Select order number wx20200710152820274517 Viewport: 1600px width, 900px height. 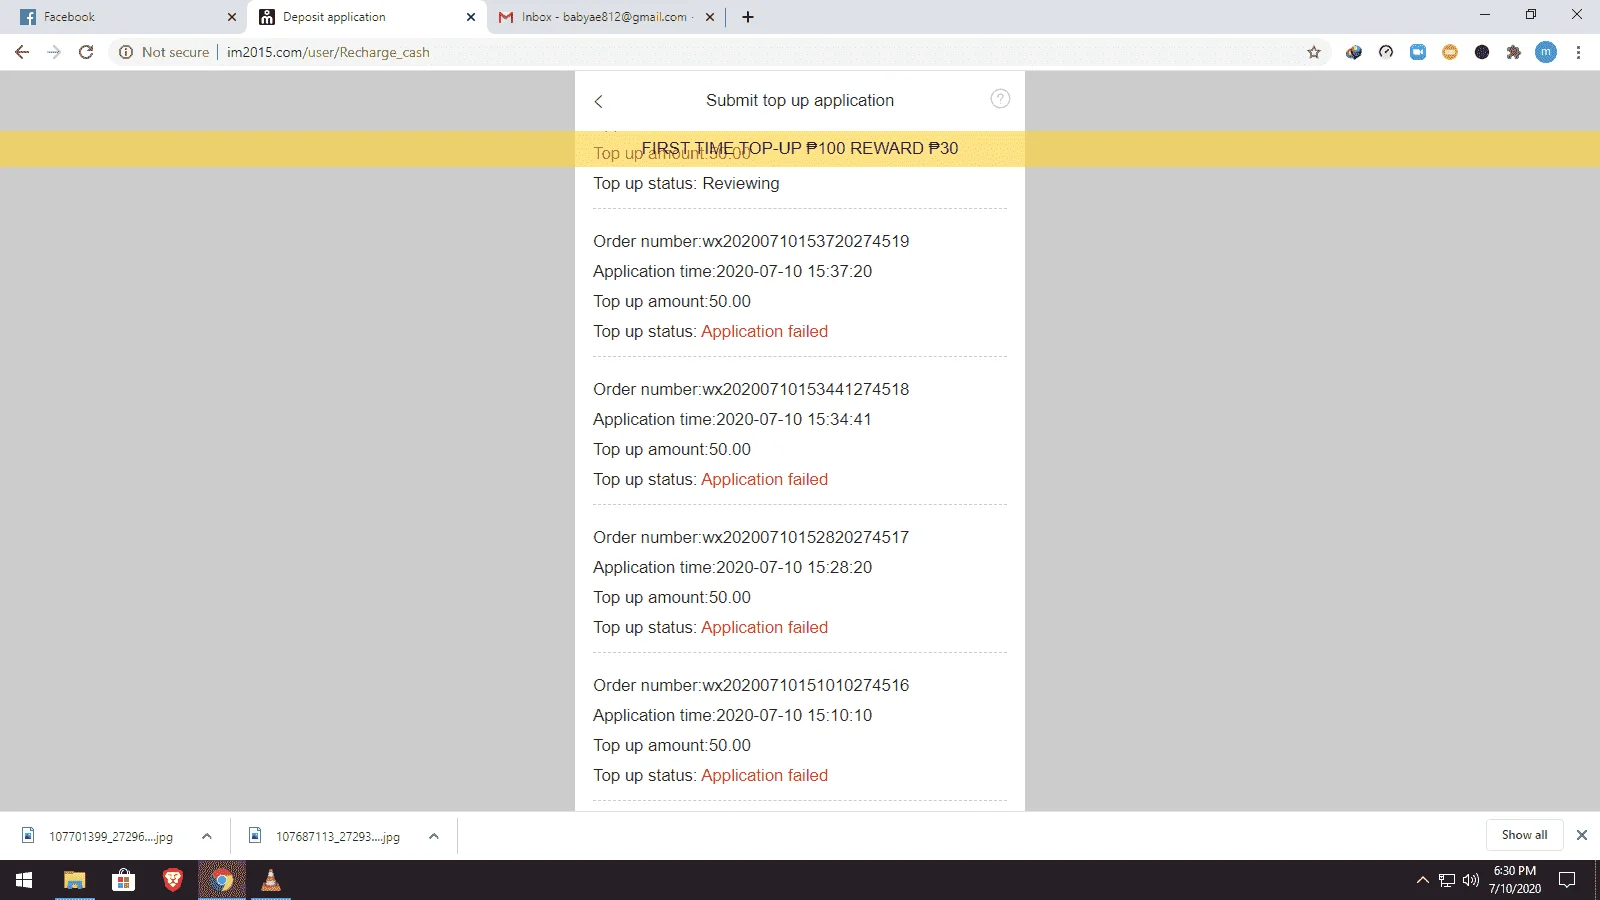pos(751,537)
